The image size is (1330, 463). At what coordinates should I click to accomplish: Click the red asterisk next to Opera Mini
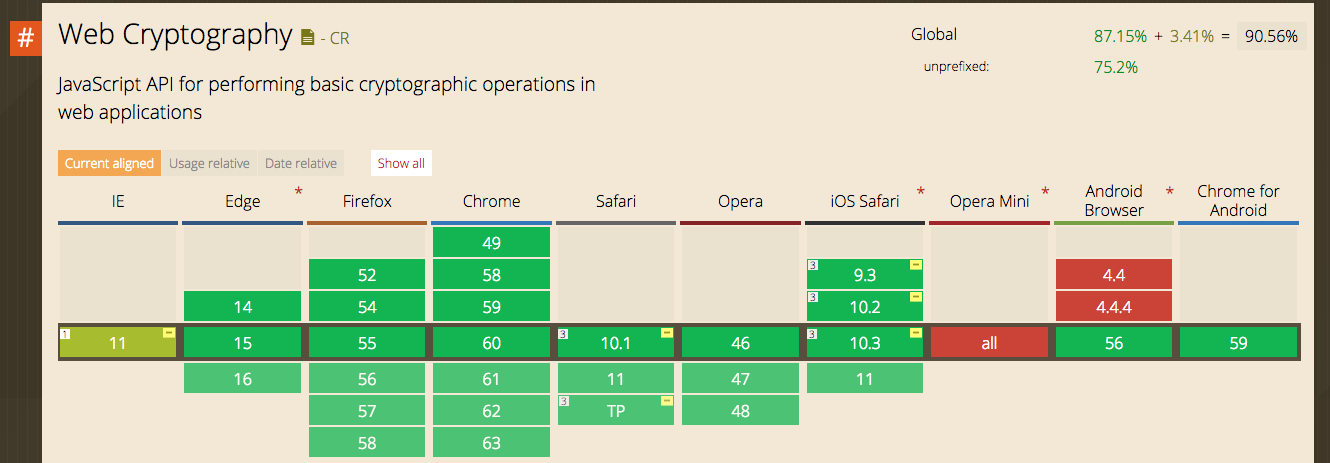(1045, 192)
